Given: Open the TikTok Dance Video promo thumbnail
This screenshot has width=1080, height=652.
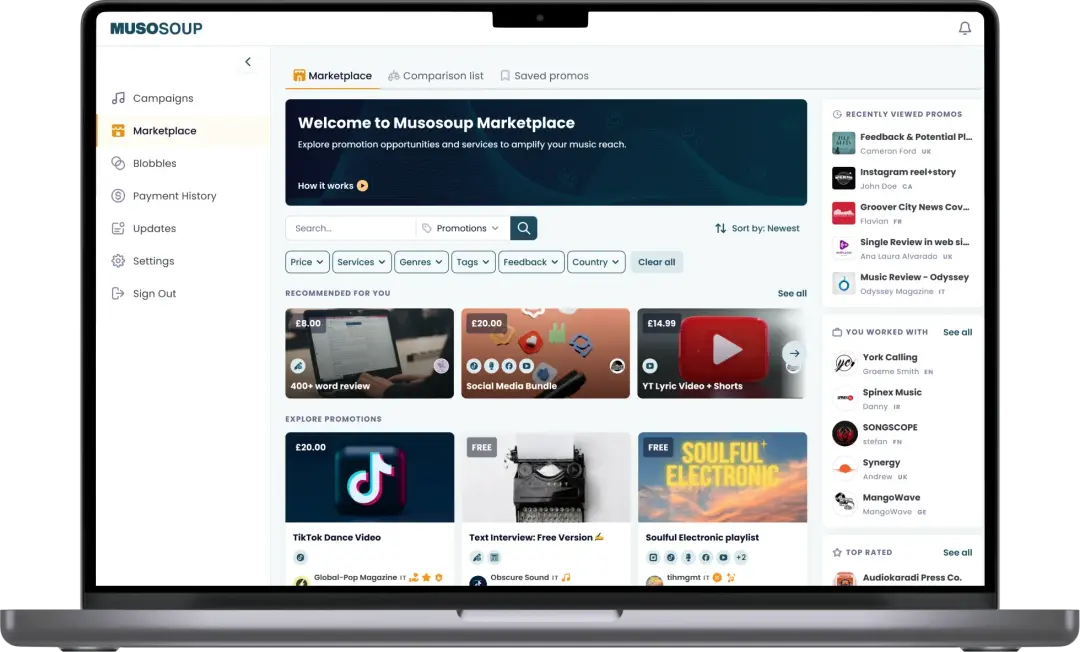Looking at the screenshot, I should [369, 477].
